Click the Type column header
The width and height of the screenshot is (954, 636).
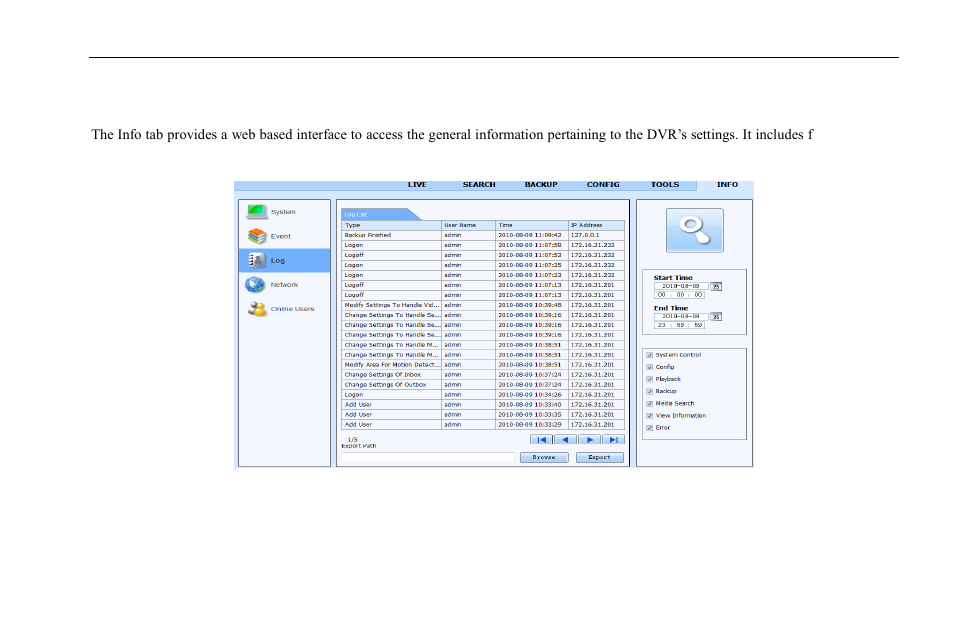click(x=391, y=225)
